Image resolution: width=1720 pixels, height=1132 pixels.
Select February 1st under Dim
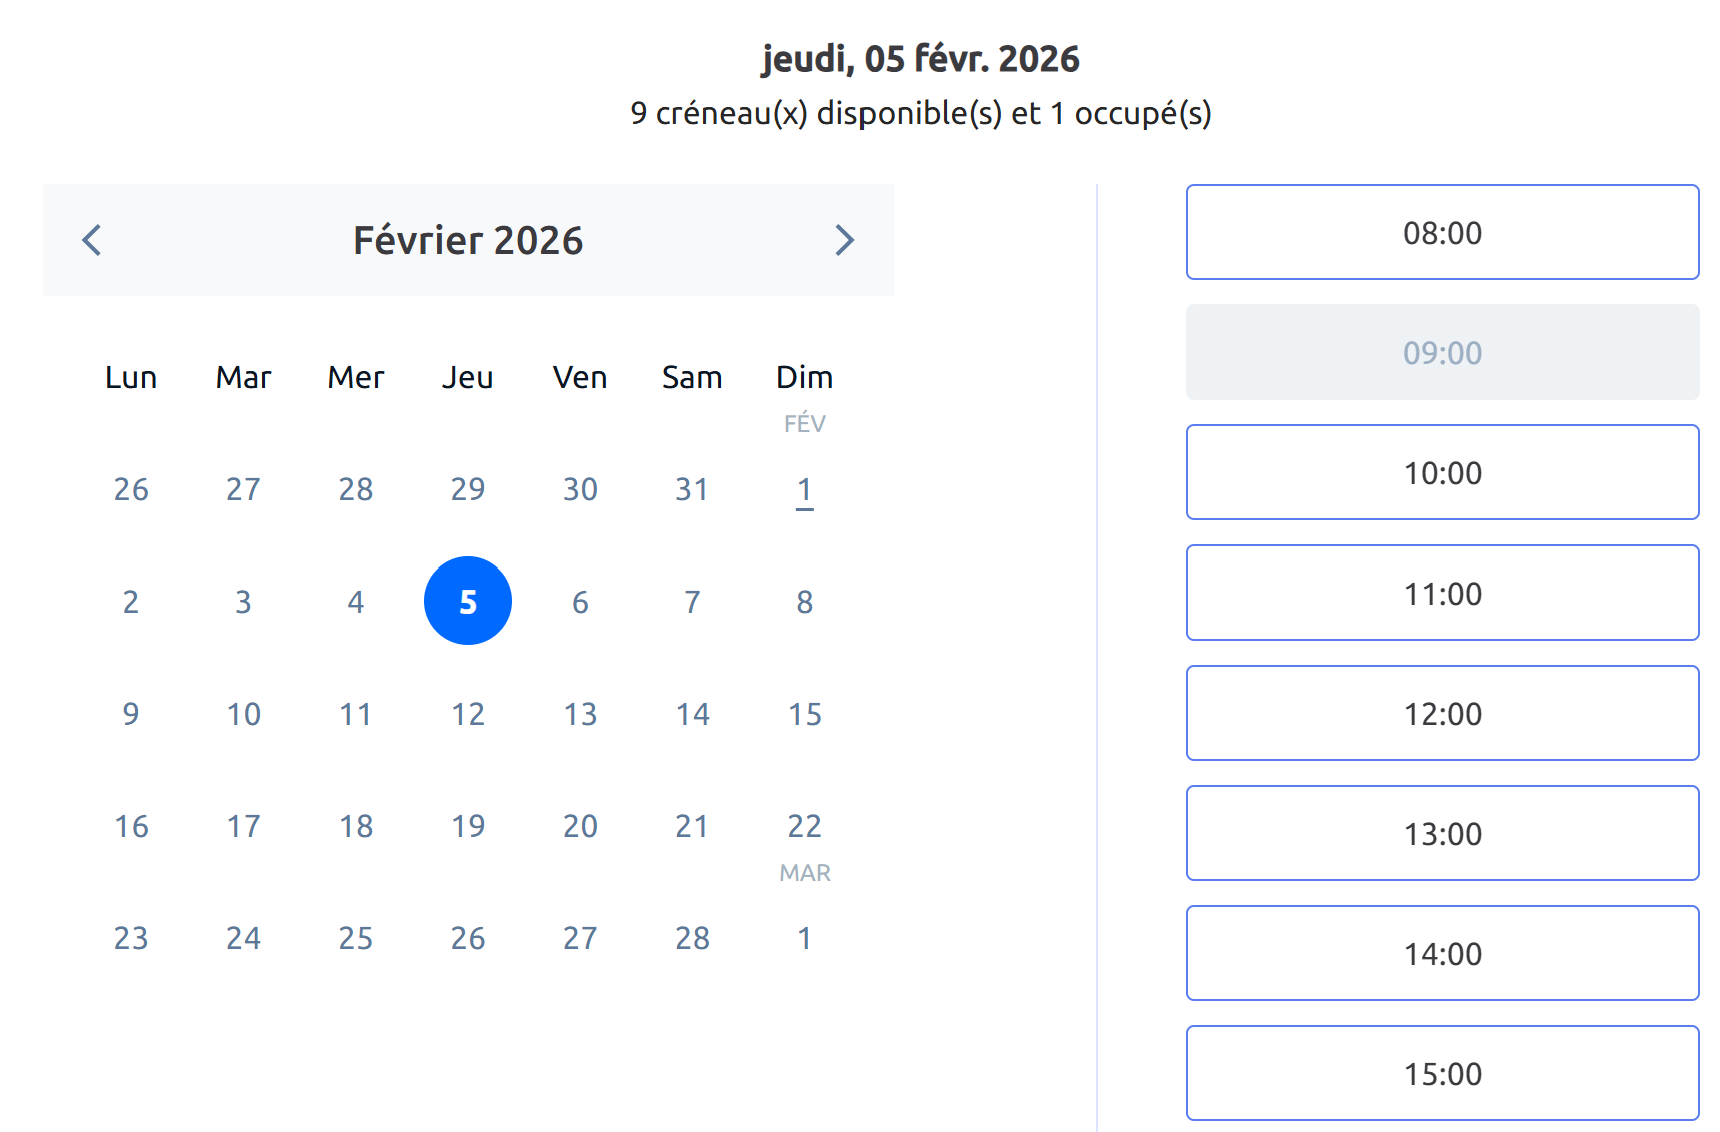pyautogui.click(x=804, y=489)
